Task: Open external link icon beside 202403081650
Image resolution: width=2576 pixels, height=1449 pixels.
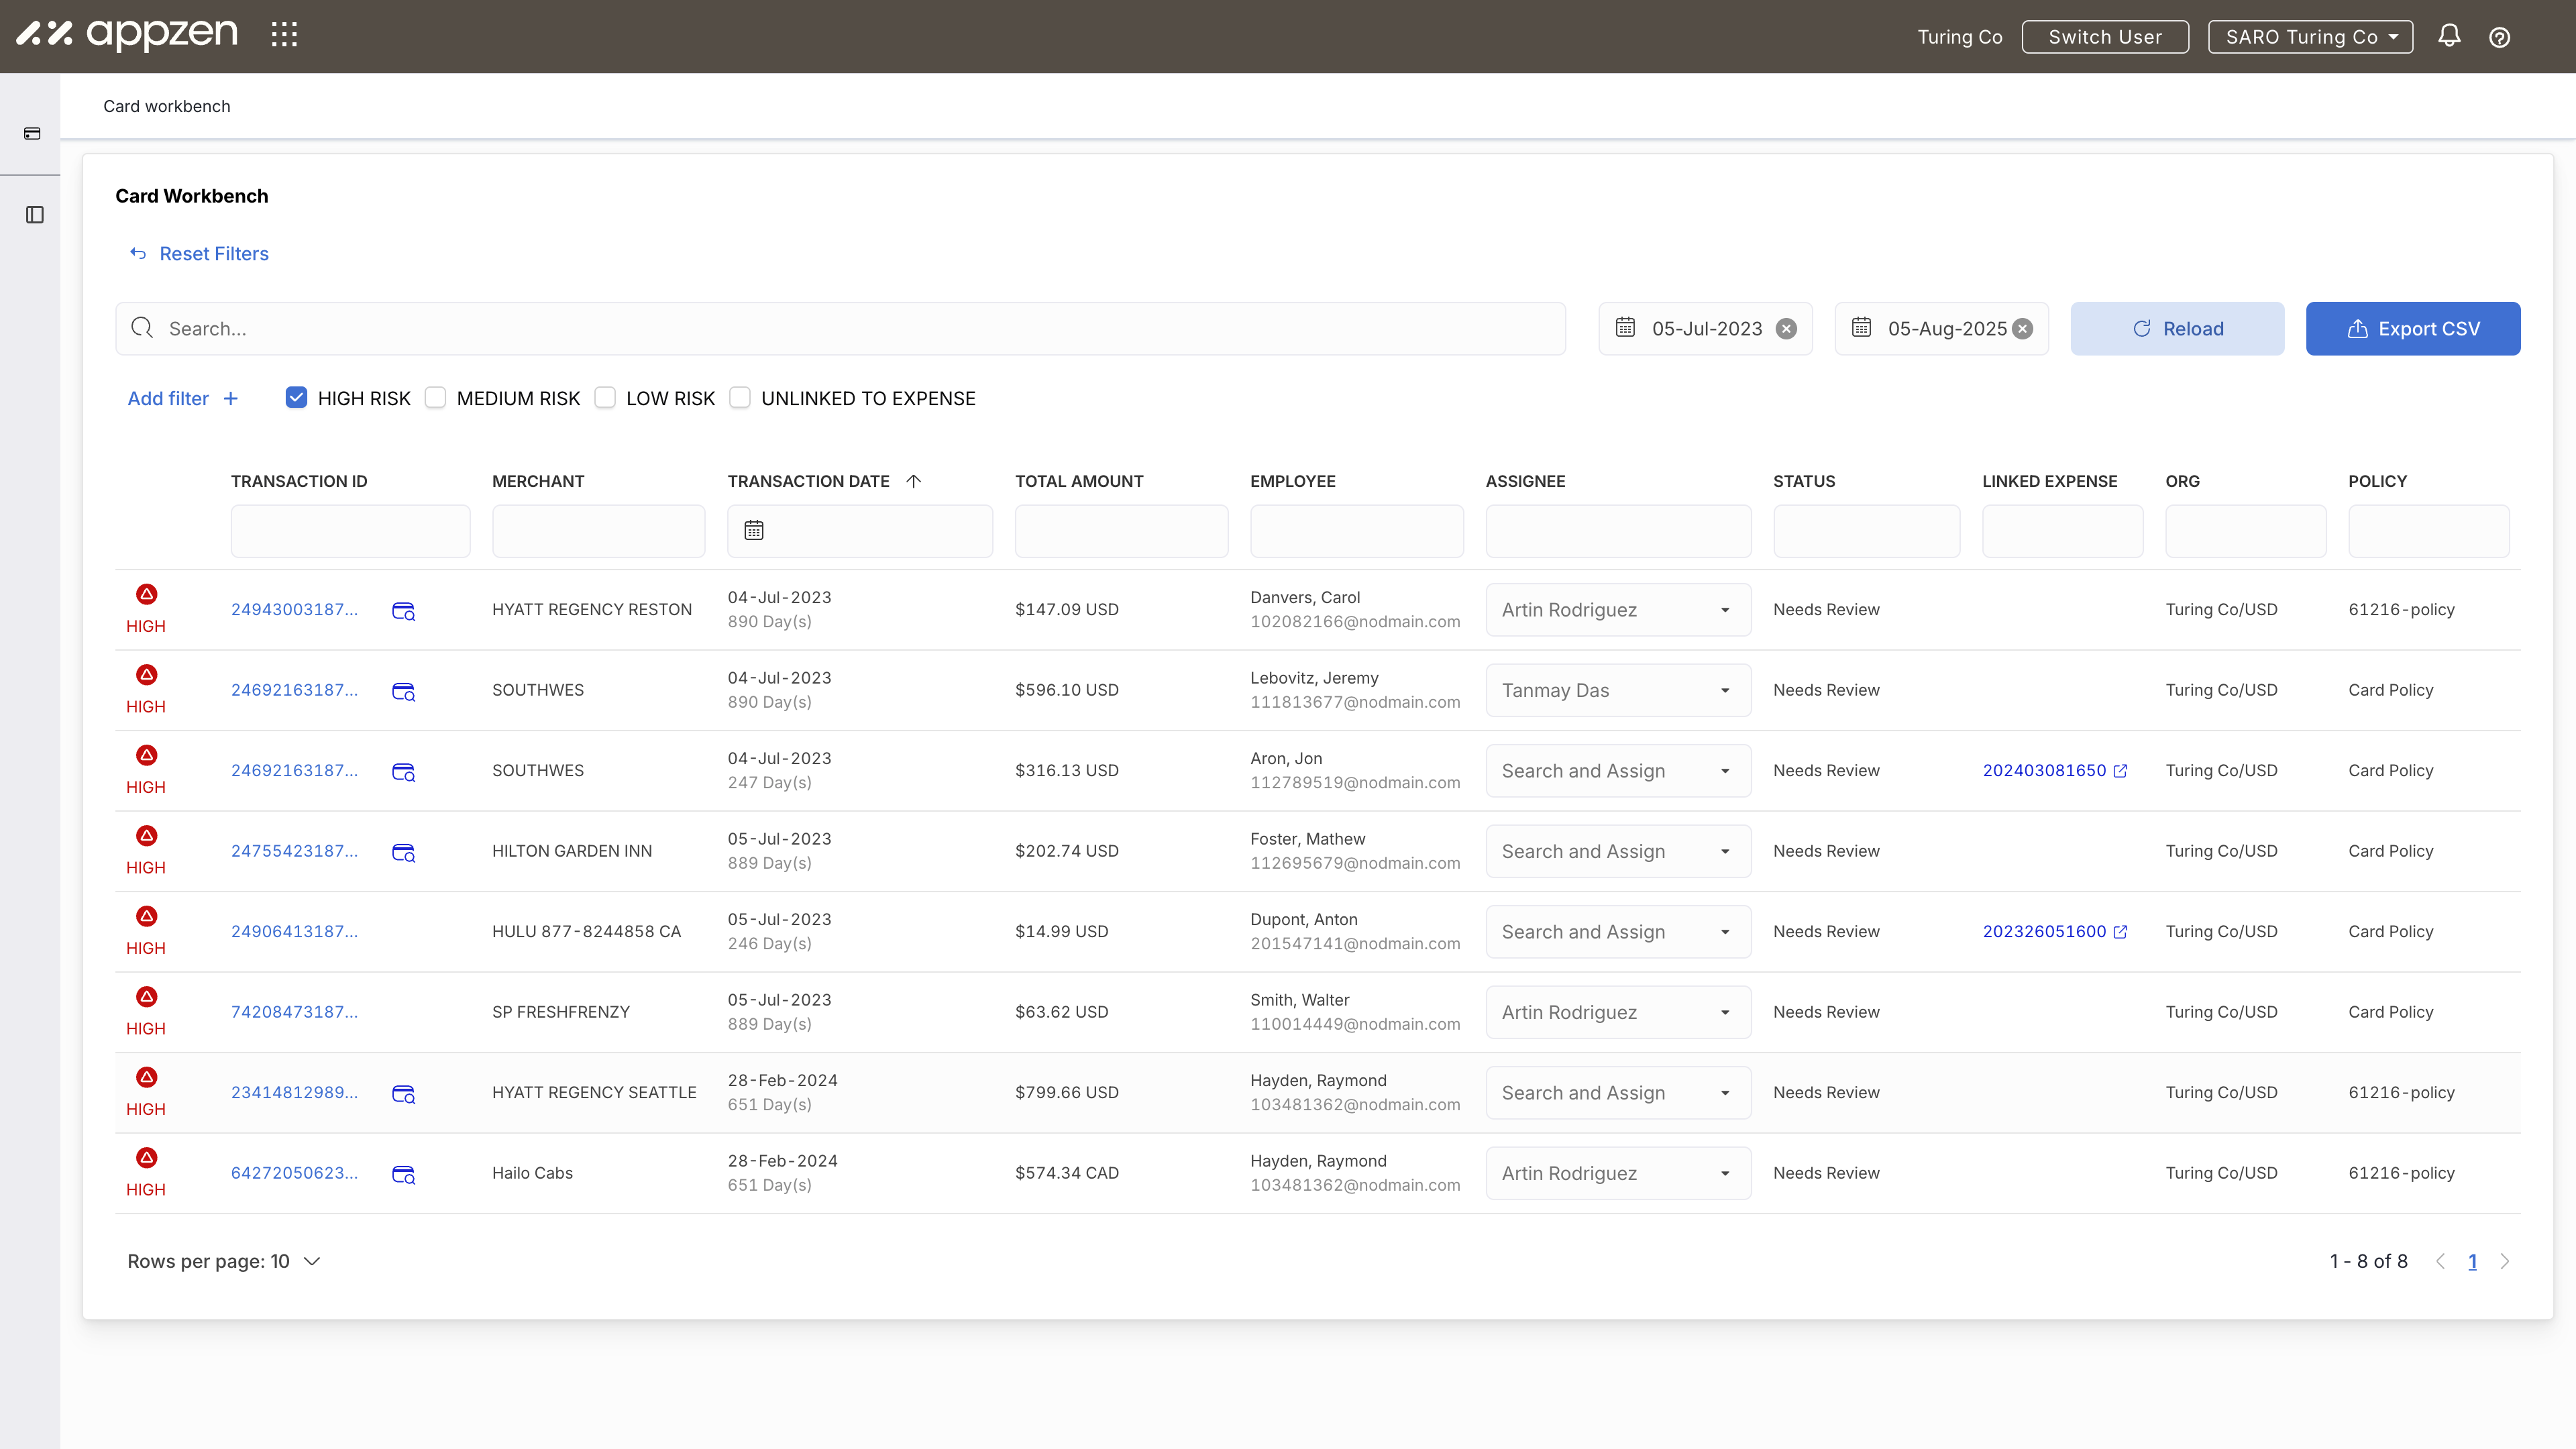Action: coord(2120,771)
